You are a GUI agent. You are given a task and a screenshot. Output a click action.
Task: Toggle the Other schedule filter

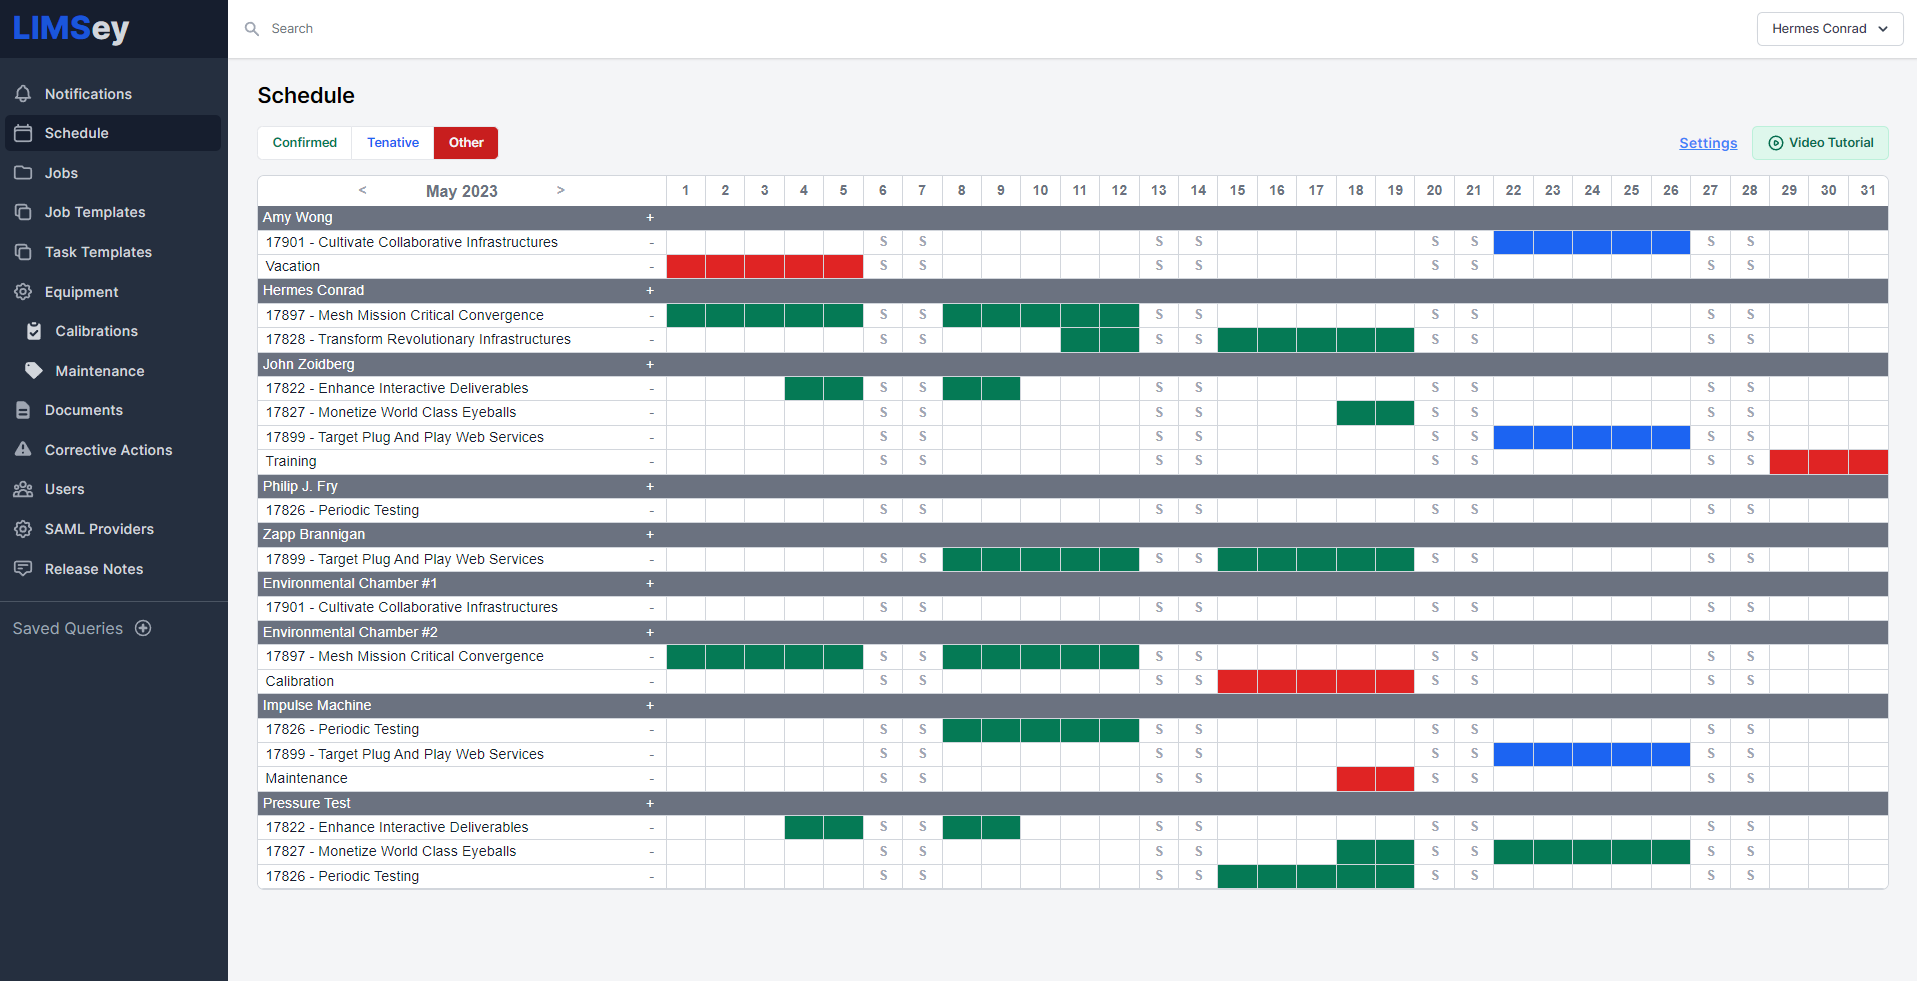(x=466, y=143)
